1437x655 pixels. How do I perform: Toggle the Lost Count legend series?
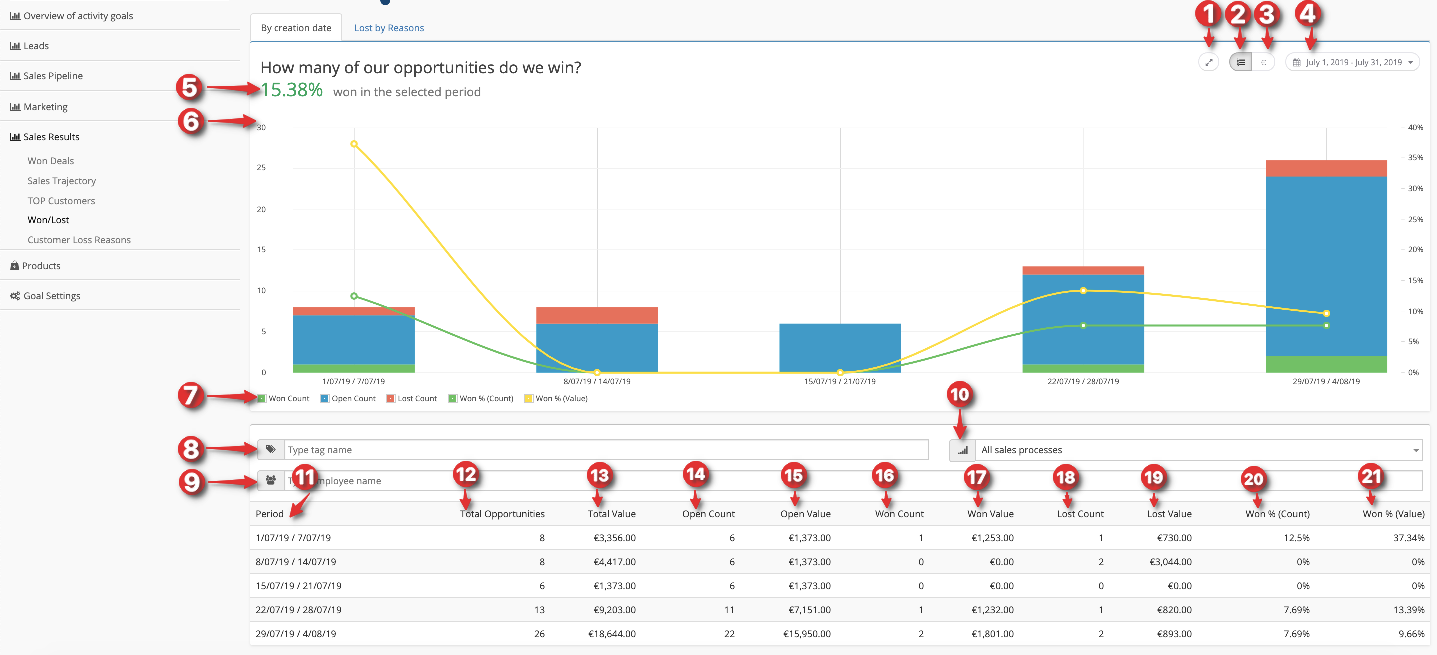point(411,398)
